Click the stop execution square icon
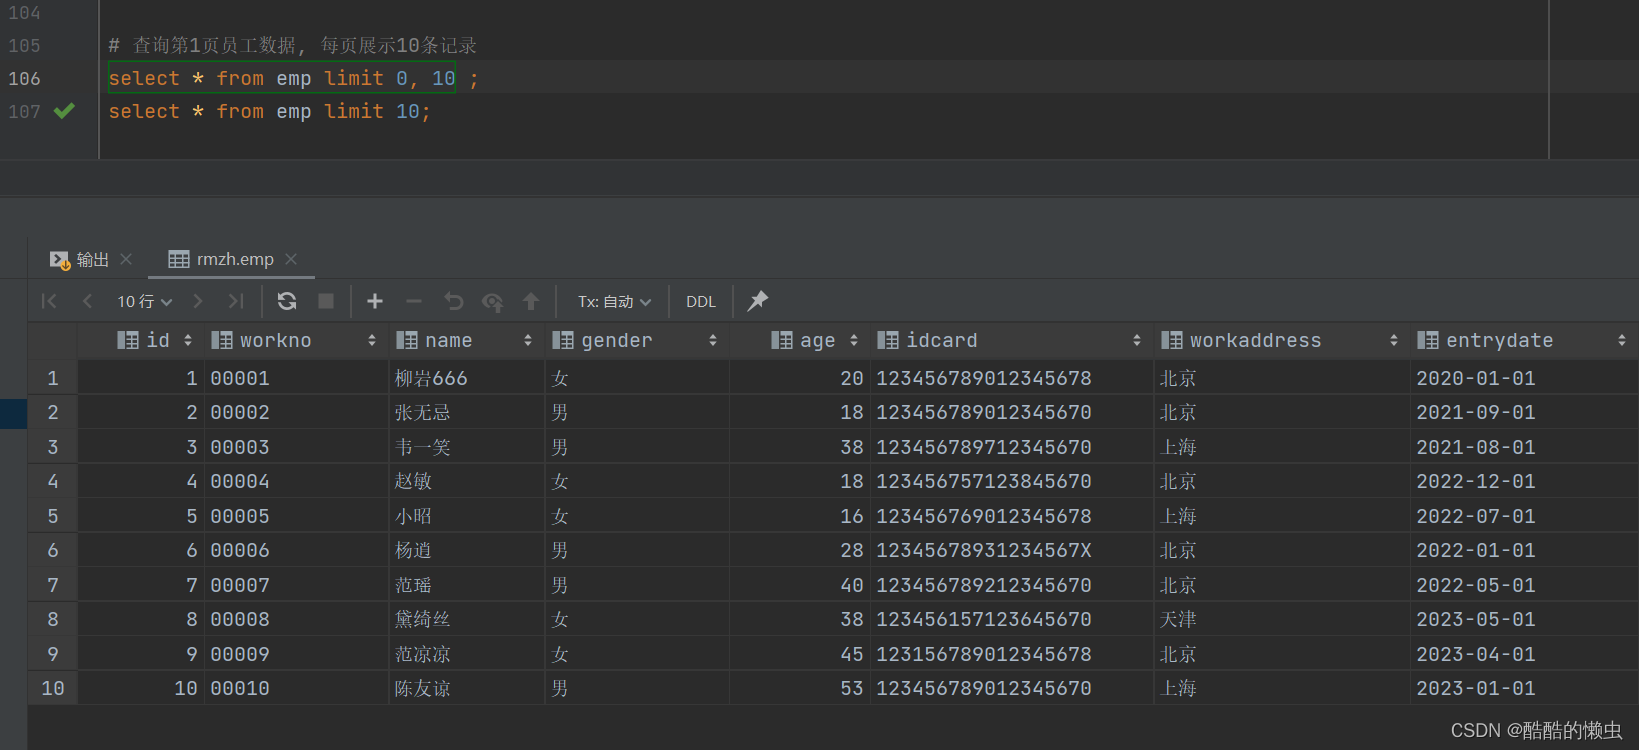This screenshot has width=1639, height=750. click(326, 301)
